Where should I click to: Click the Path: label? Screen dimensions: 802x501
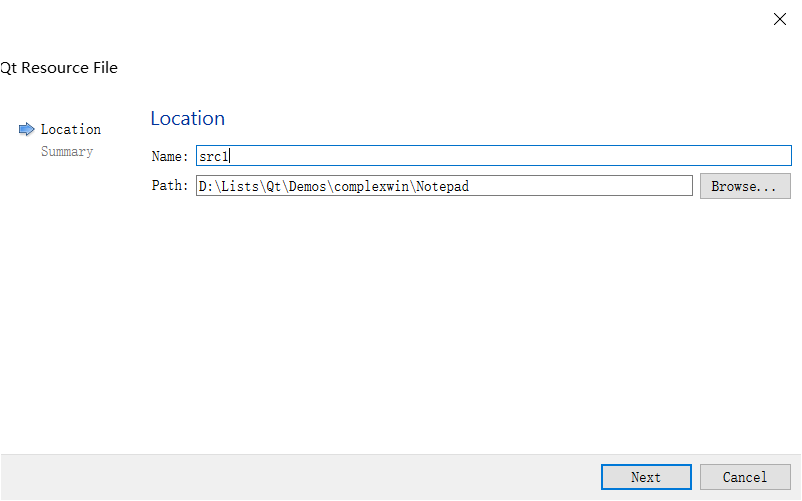click(170, 186)
